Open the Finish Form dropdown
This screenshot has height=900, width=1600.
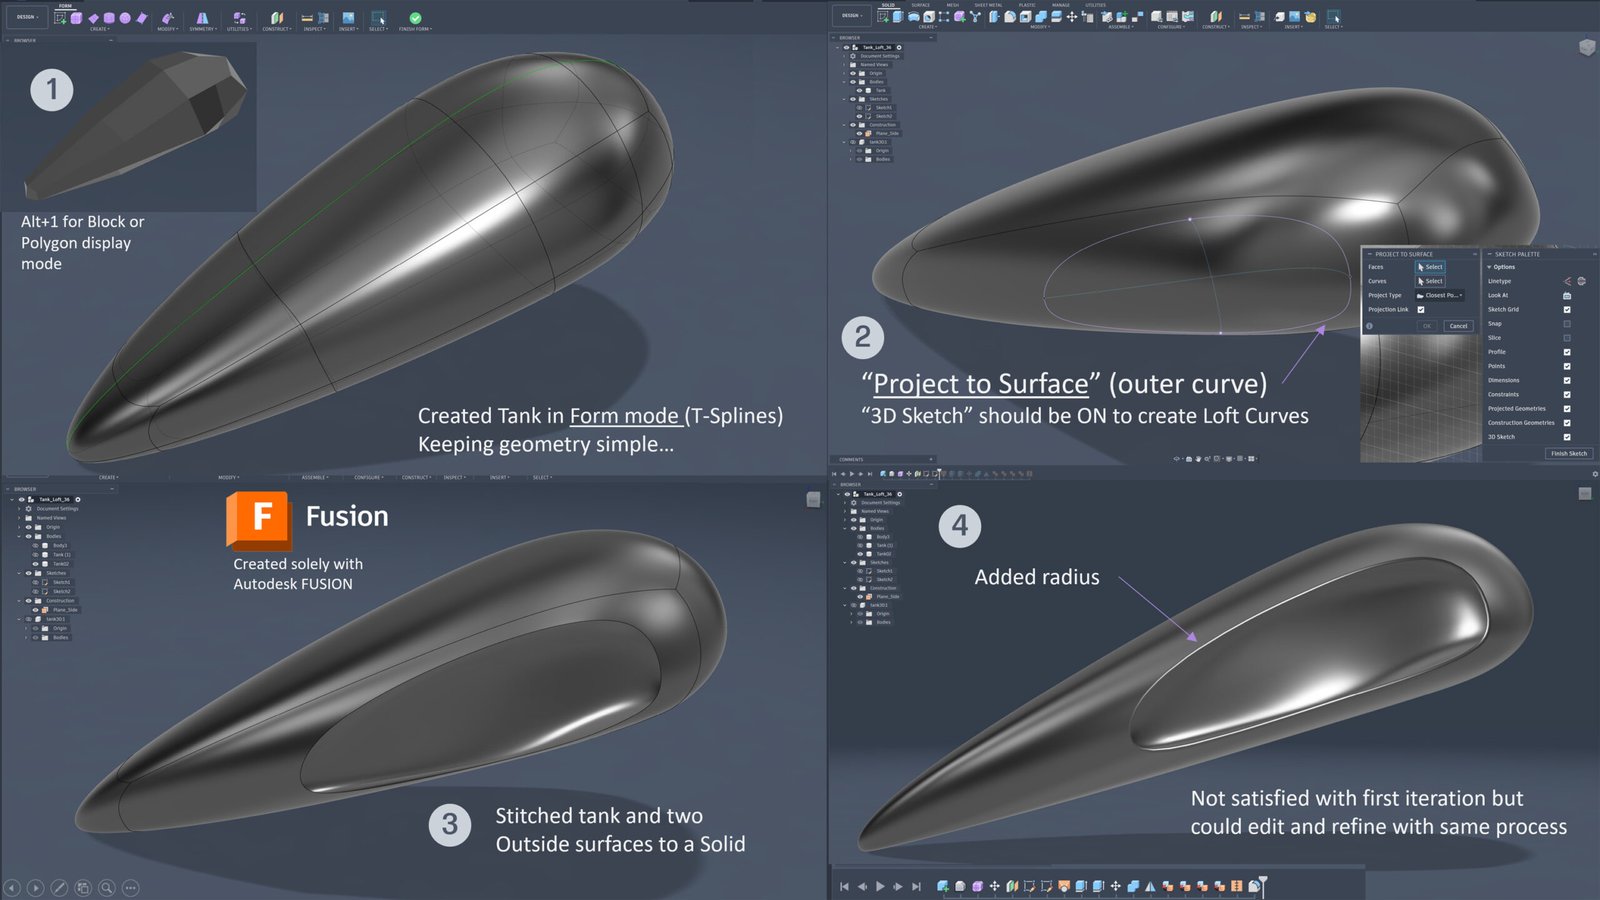click(x=415, y=29)
